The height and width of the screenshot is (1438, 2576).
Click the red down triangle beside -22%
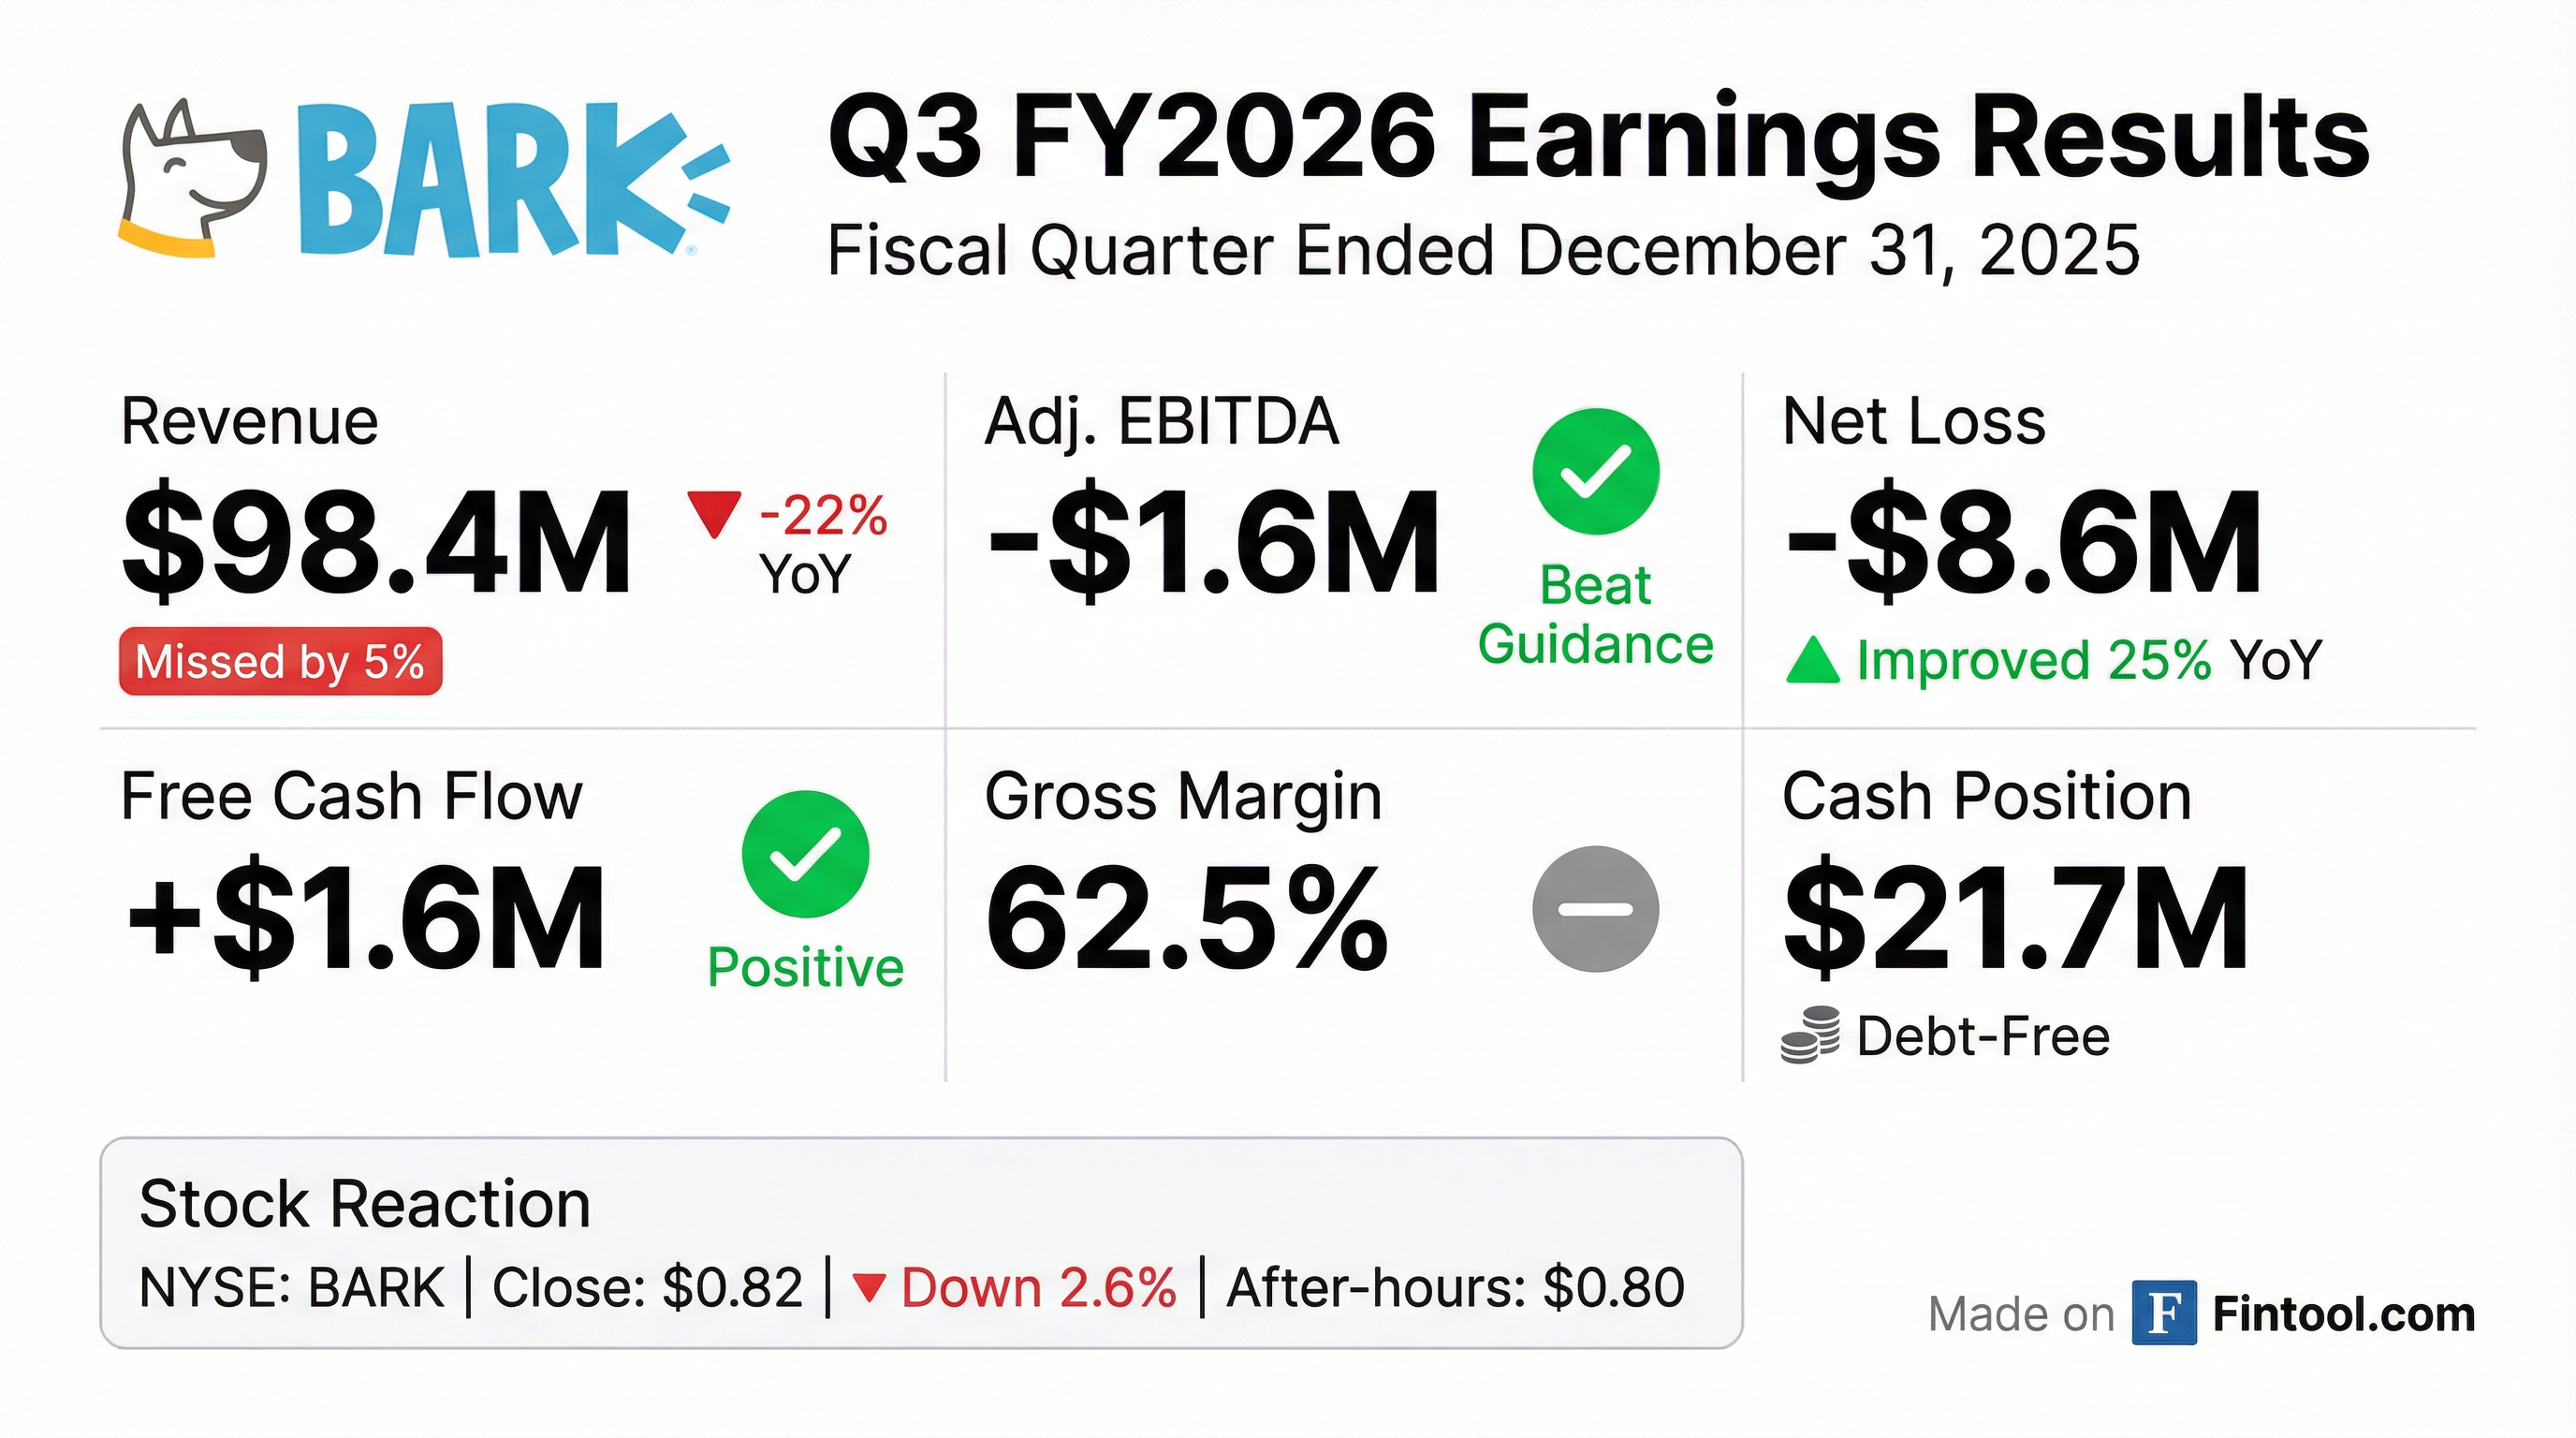tap(713, 514)
